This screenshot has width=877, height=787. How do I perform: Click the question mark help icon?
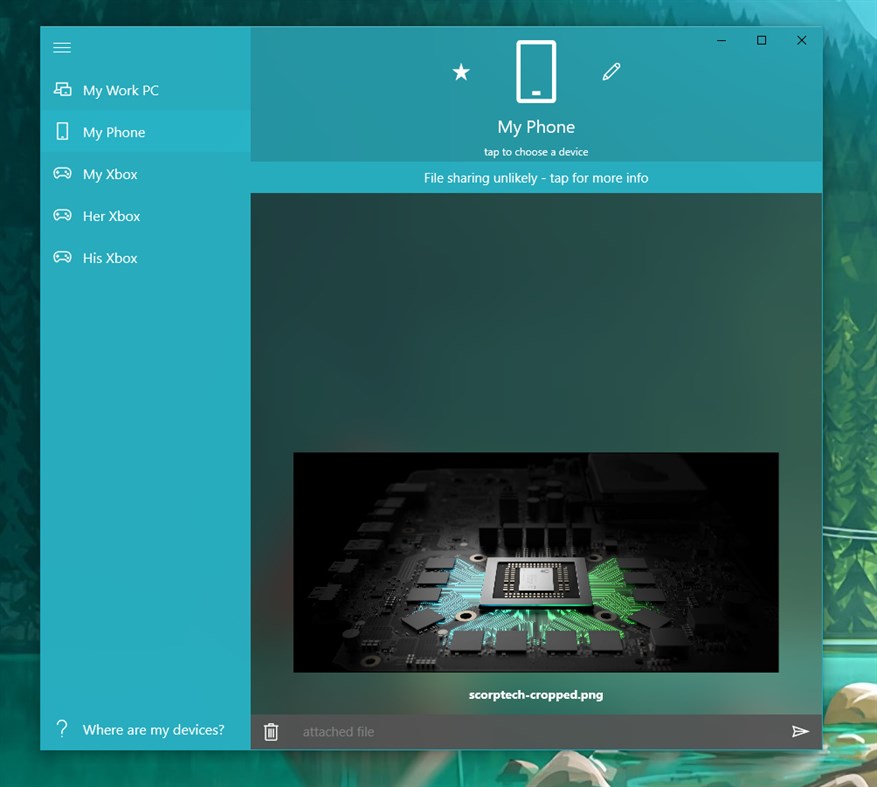pos(62,729)
